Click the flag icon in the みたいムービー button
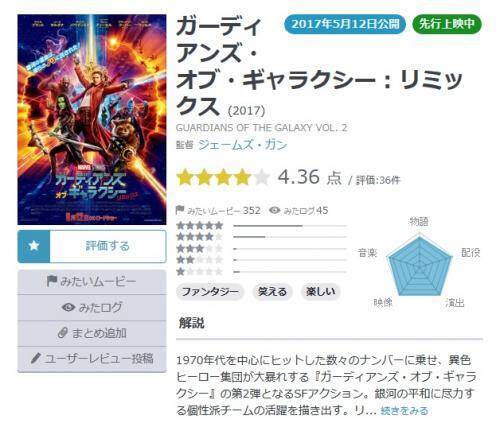This screenshot has width=500, height=431. [x=52, y=281]
